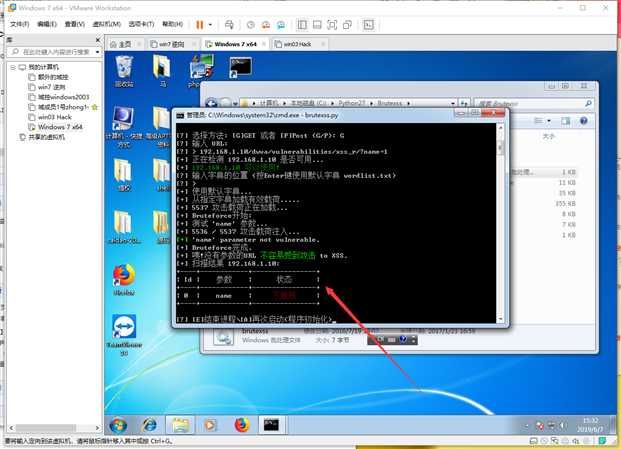This screenshot has width=621, height=449.
Task: Toggle the library sidebar view icon
Action: coord(302,25)
